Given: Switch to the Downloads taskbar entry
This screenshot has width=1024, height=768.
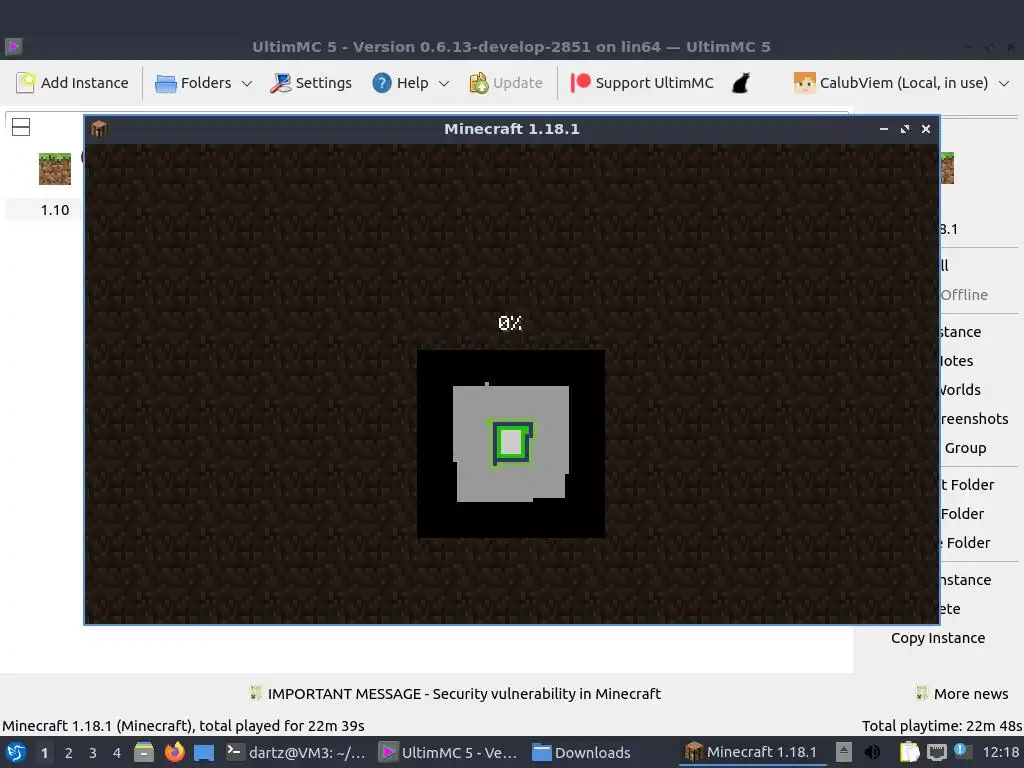Looking at the screenshot, I should click(x=581, y=752).
